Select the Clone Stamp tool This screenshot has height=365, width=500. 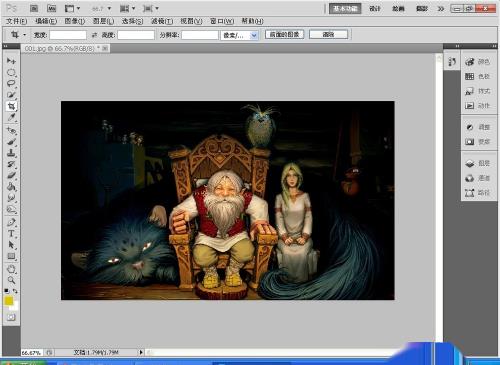(x=11, y=153)
